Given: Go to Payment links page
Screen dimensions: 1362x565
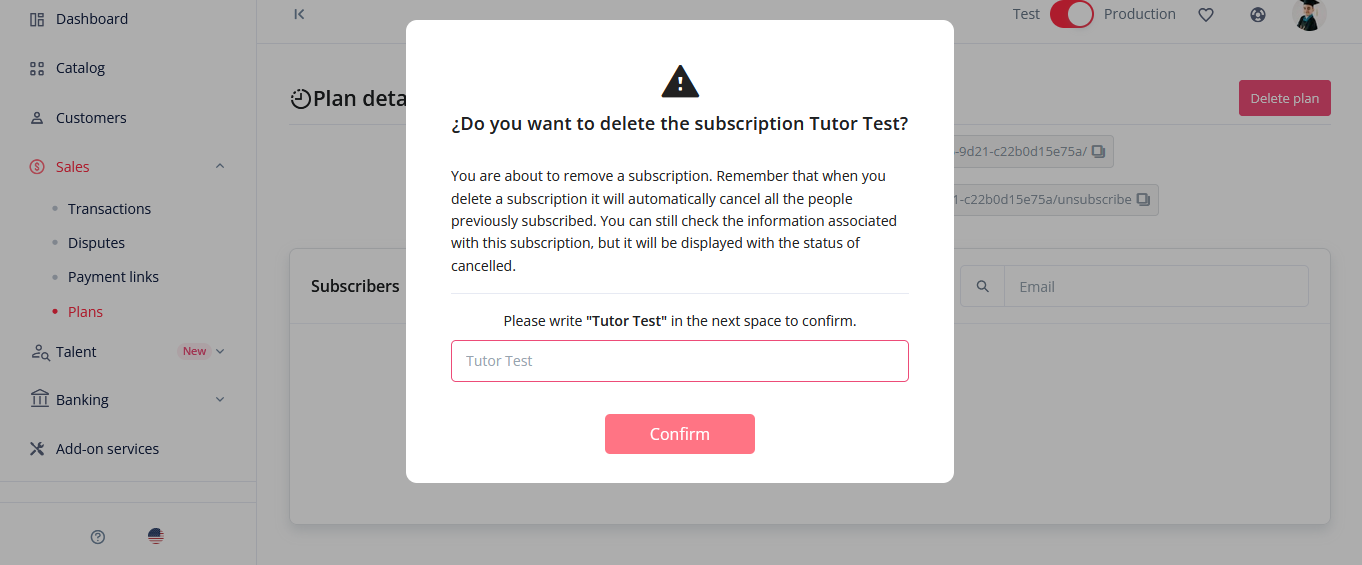Looking at the screenshot, I should 113,277.
